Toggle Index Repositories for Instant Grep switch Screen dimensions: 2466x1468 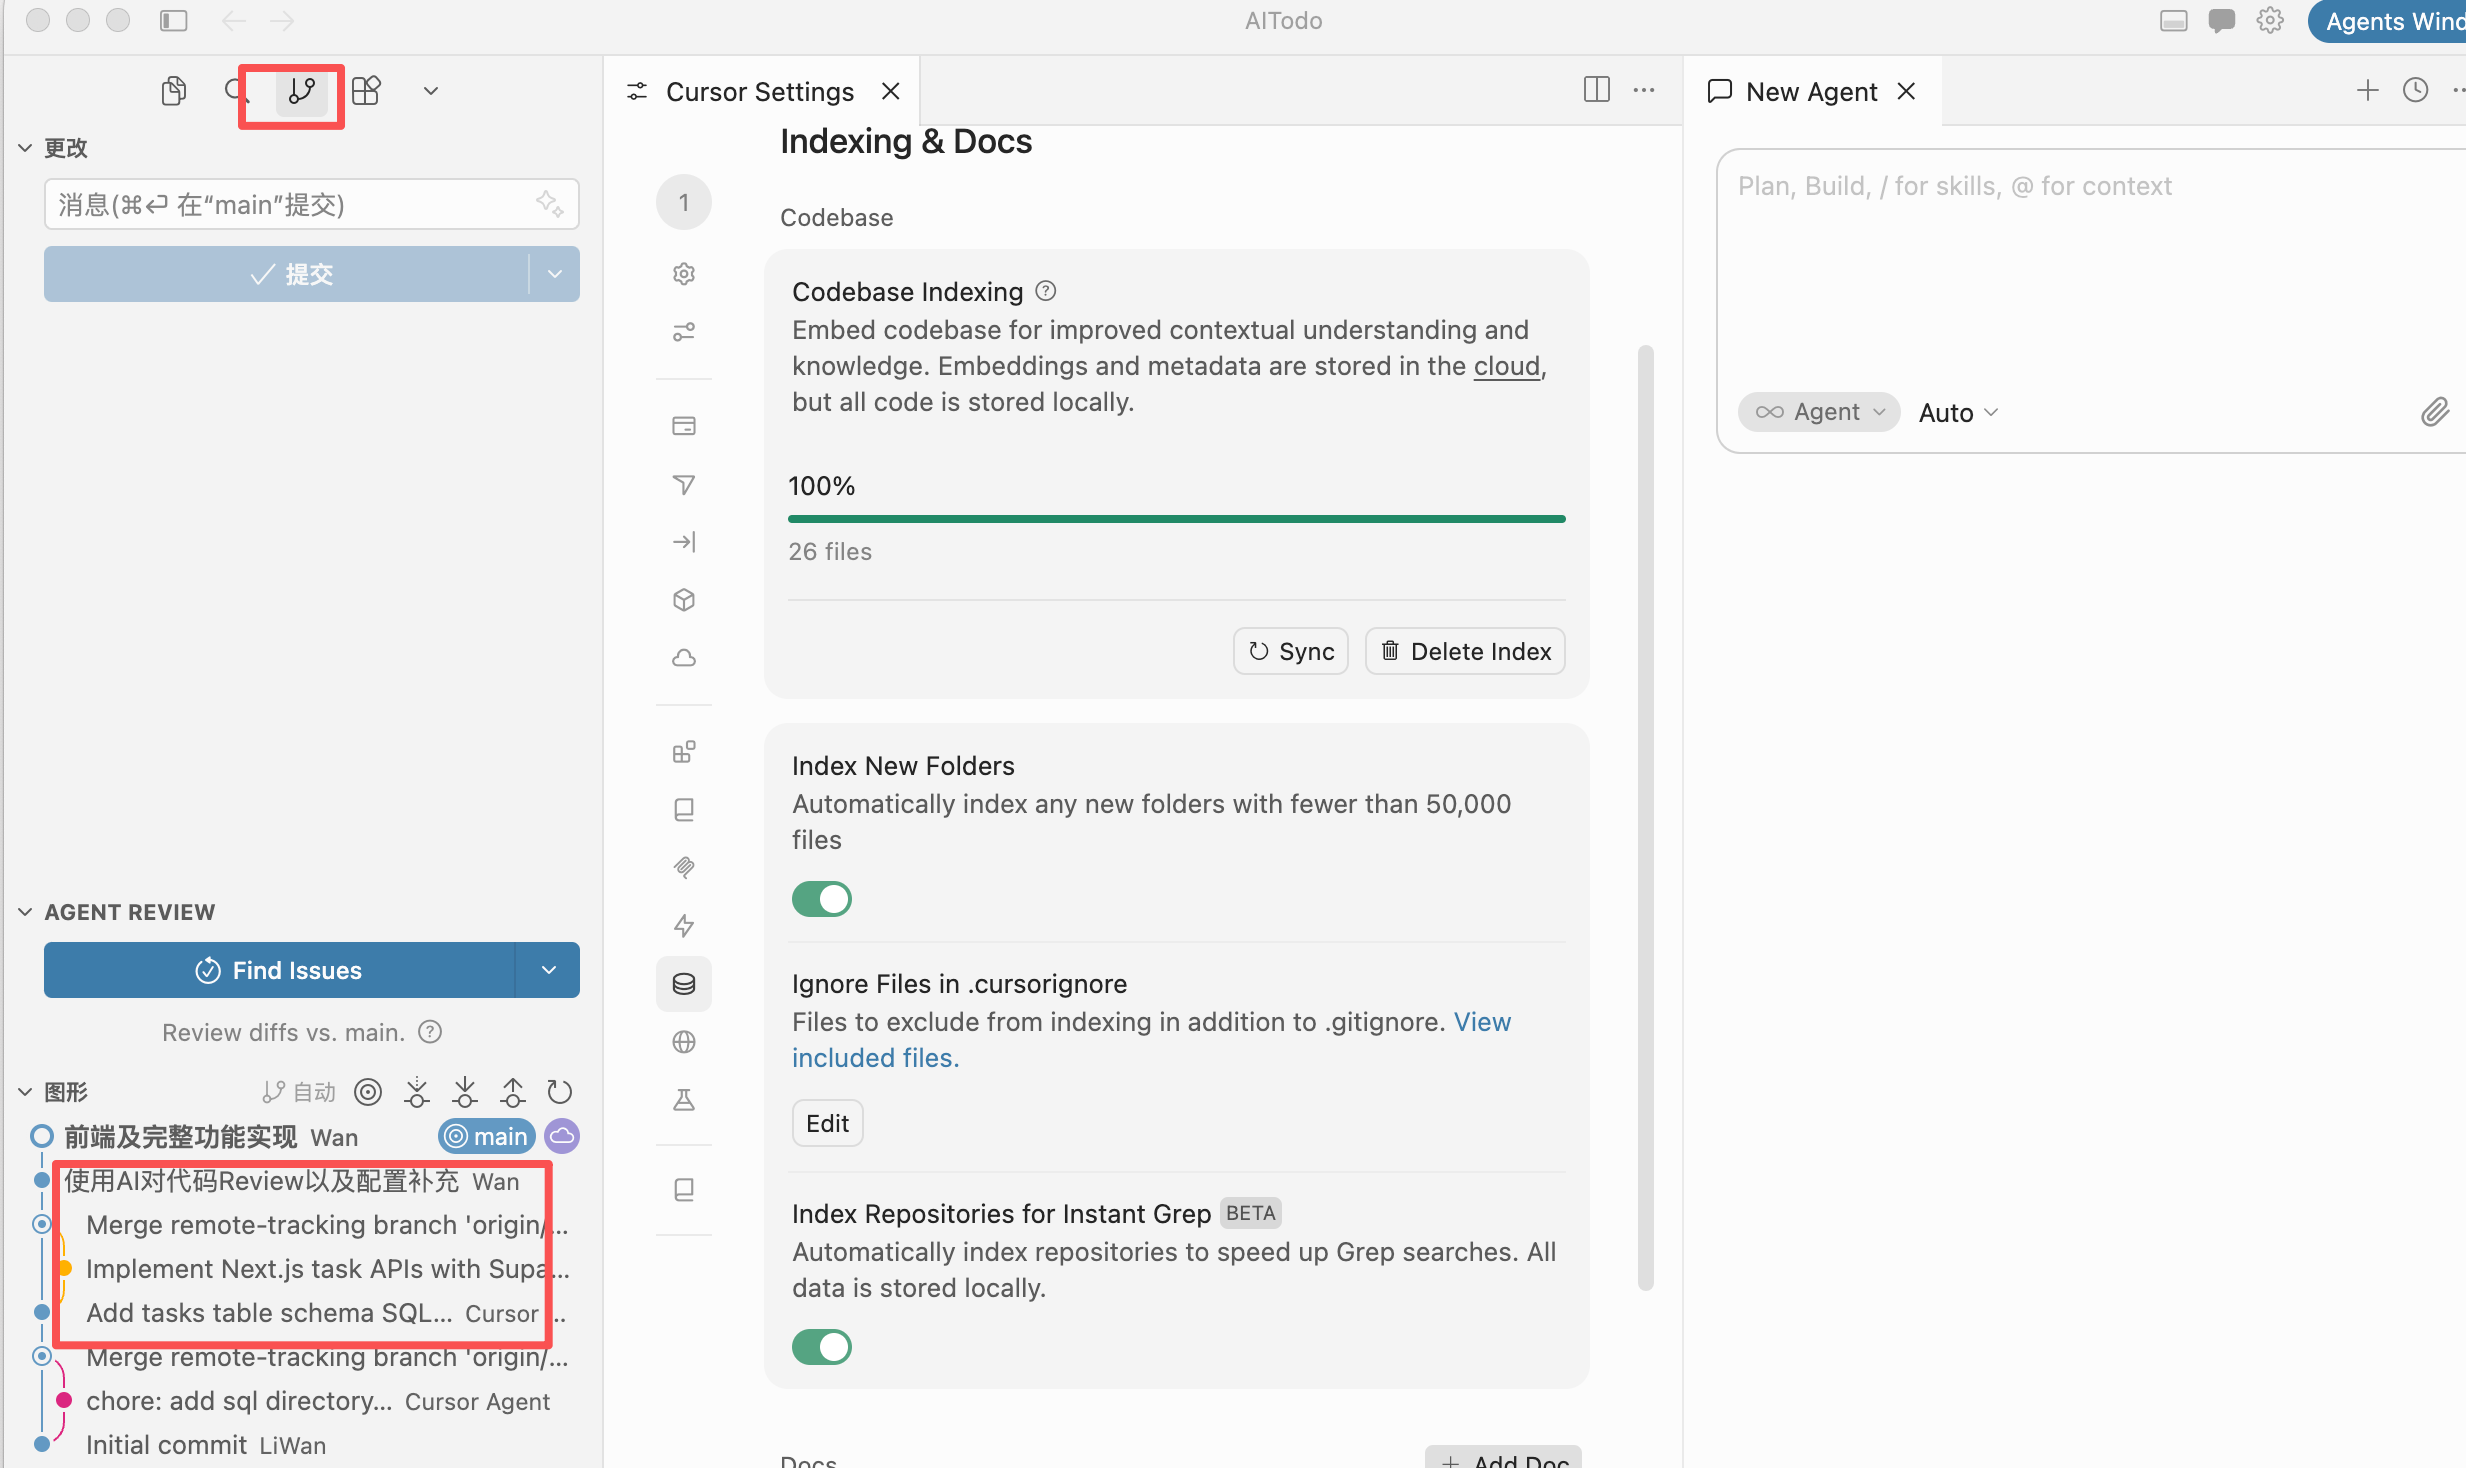[x=822, y=1347]
